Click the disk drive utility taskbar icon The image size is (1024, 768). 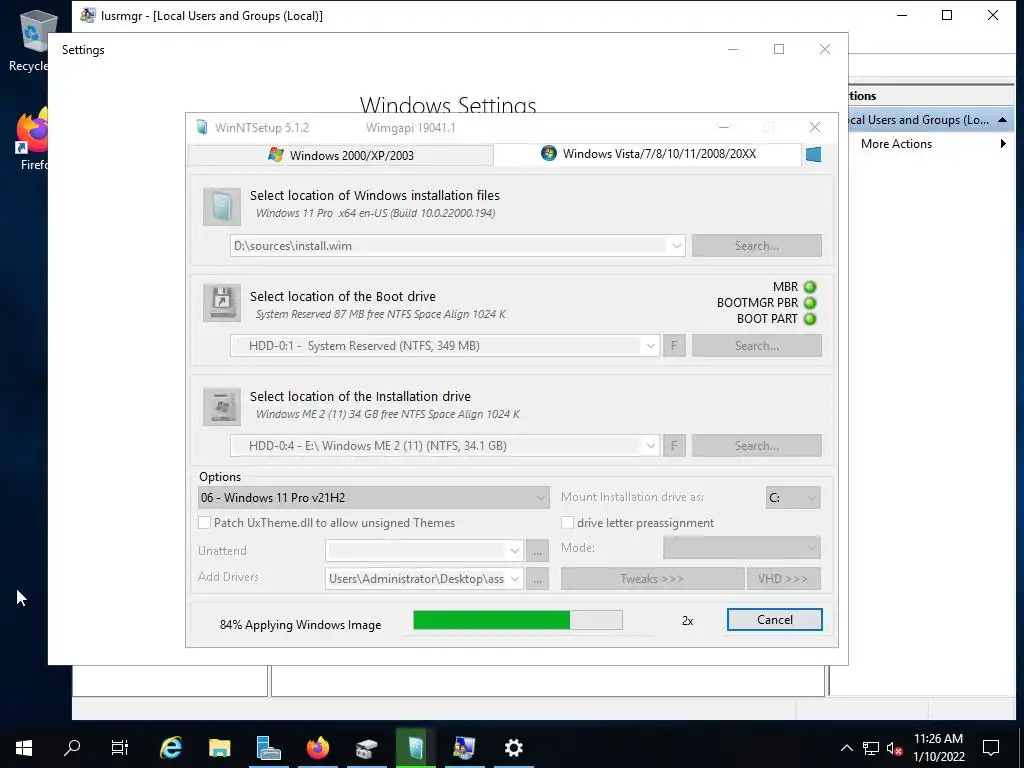366,748
